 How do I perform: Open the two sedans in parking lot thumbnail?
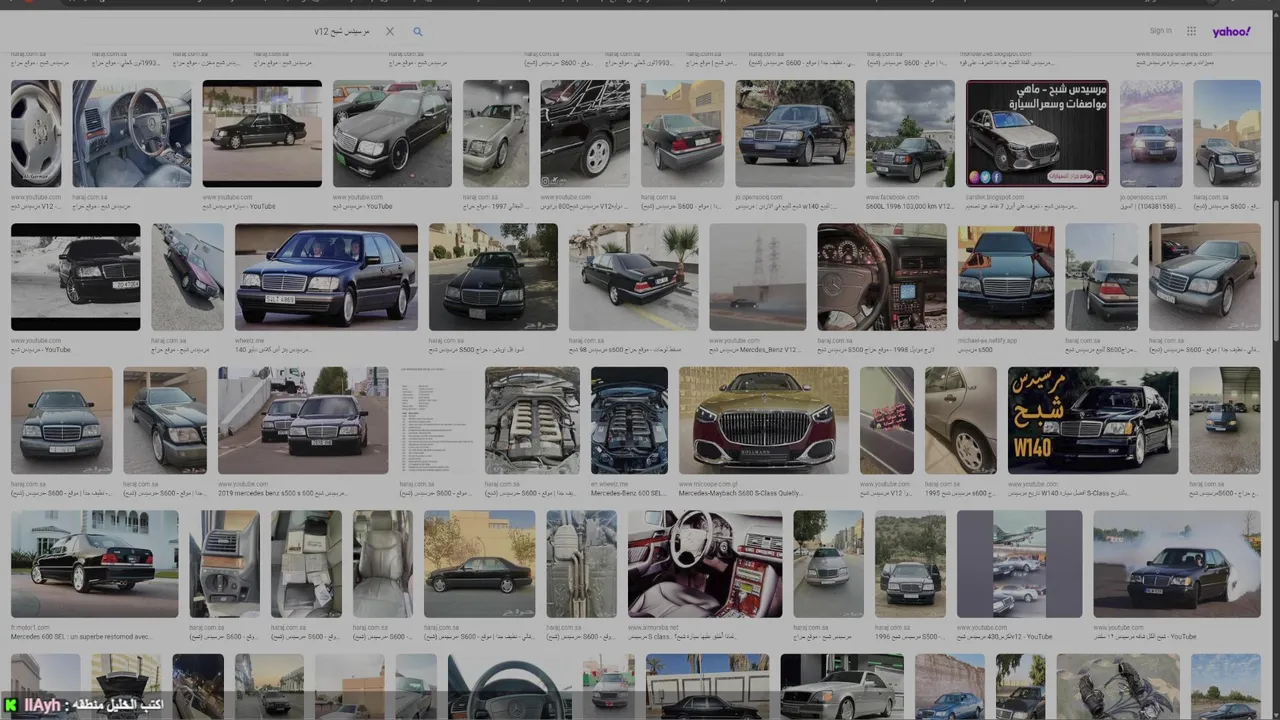click(303, 420)
